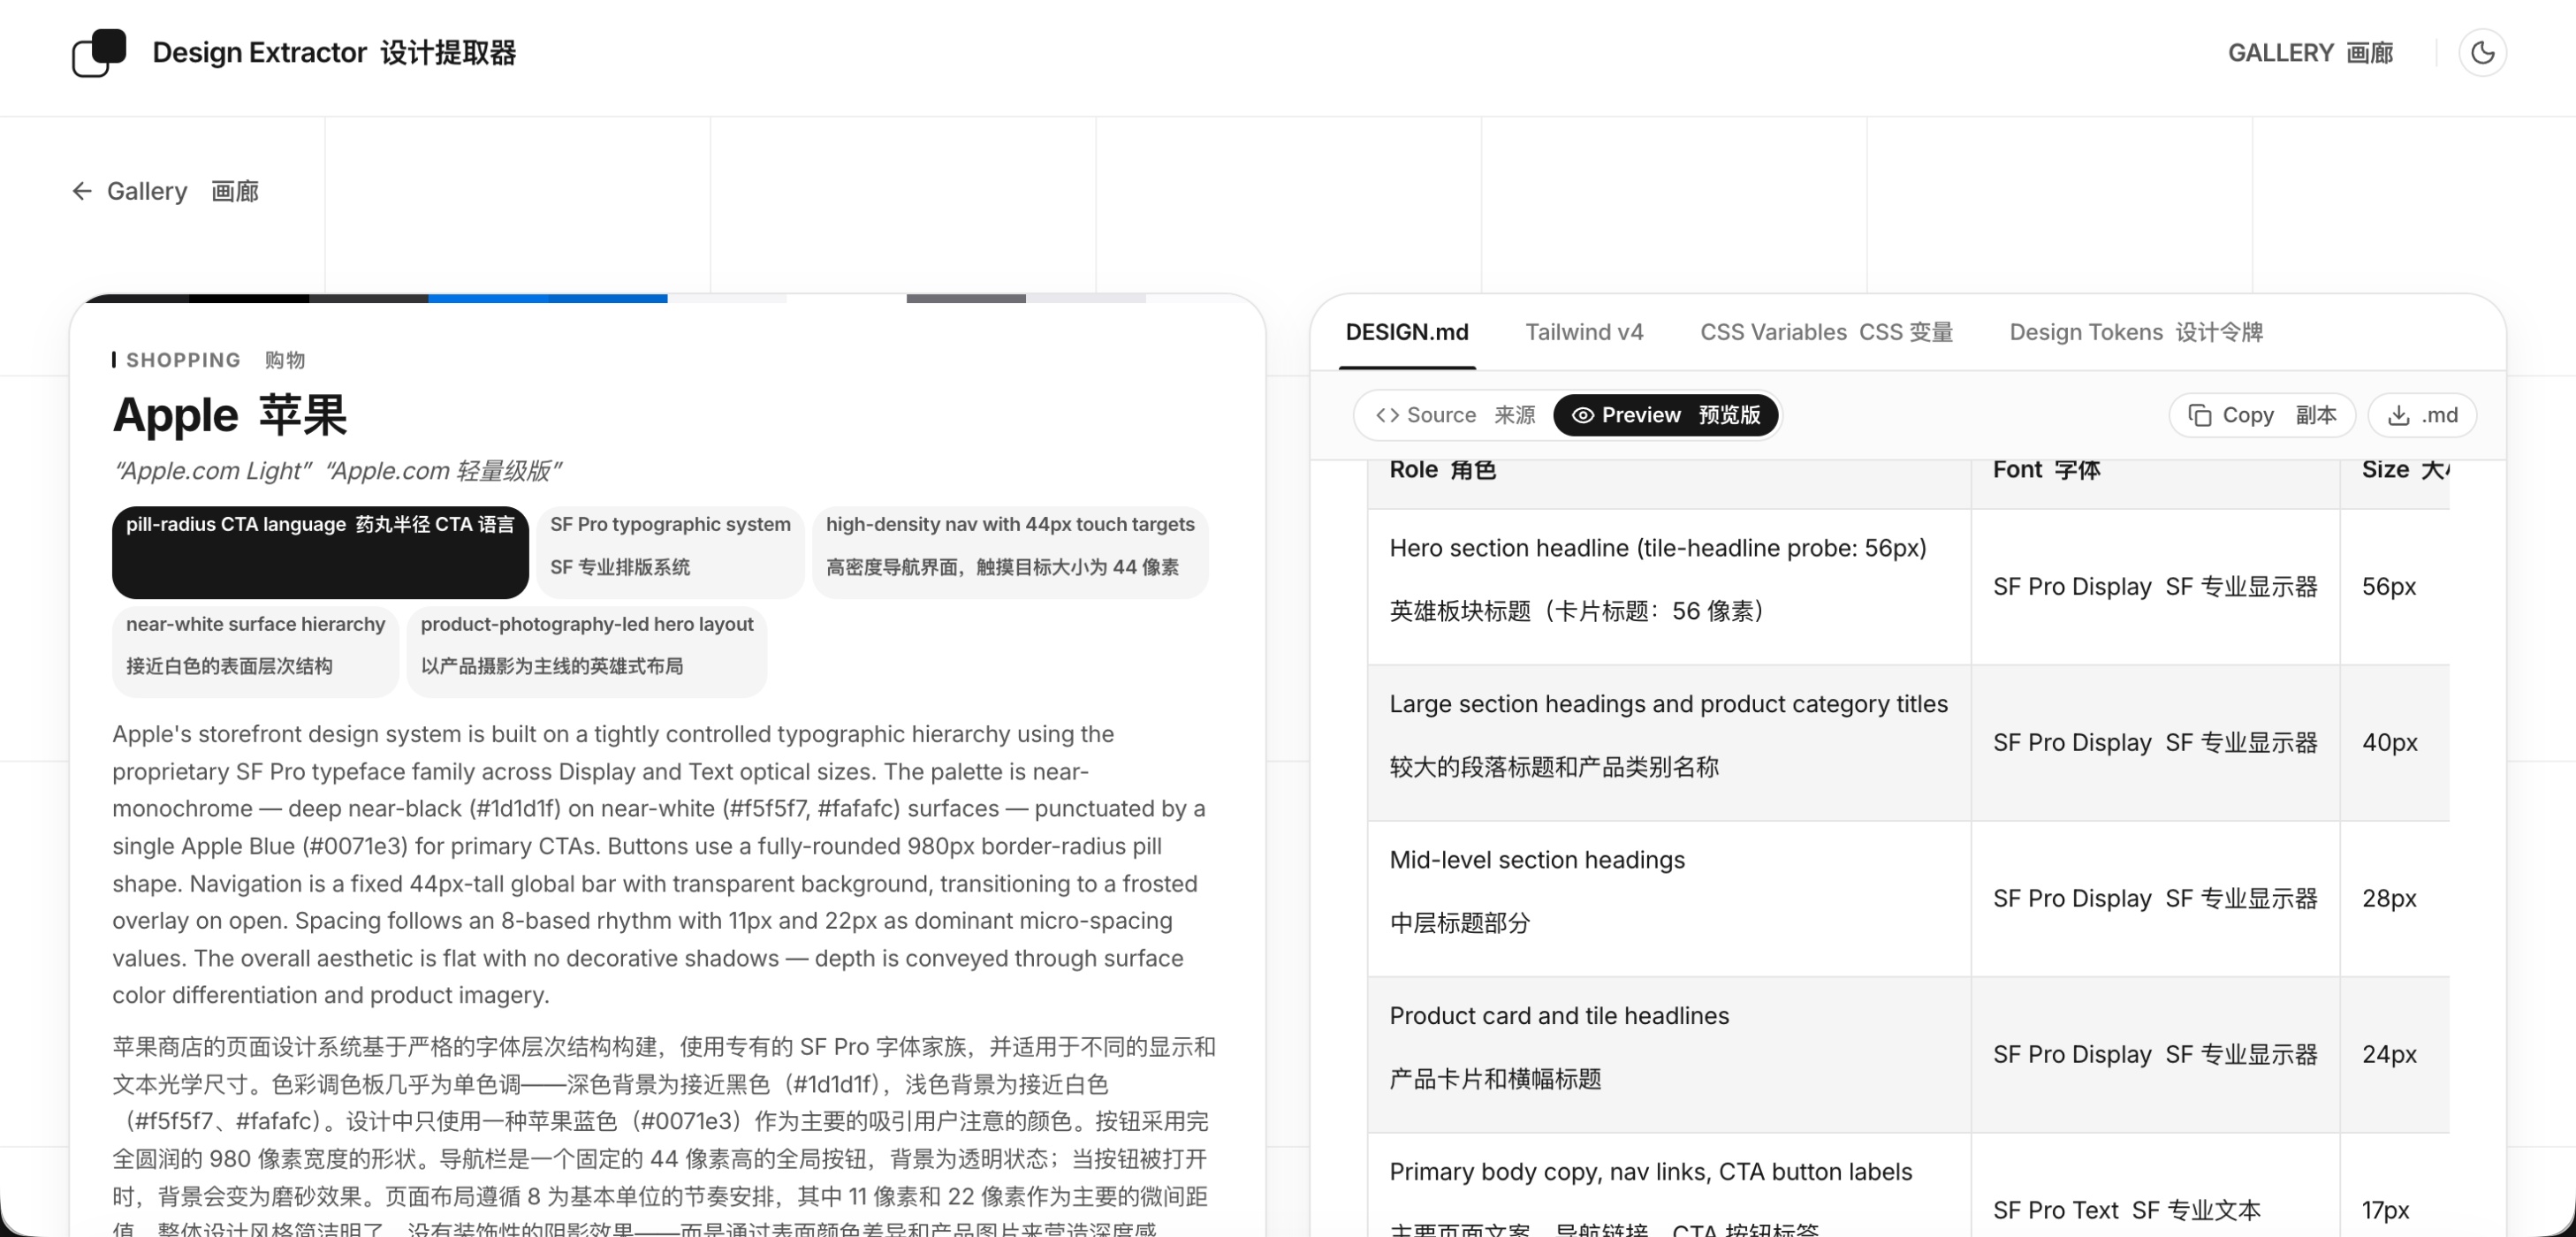This screenshot has width=2576, height=1237.
Task: Click the copy icon in Copy button
Action: [2199, 415]
